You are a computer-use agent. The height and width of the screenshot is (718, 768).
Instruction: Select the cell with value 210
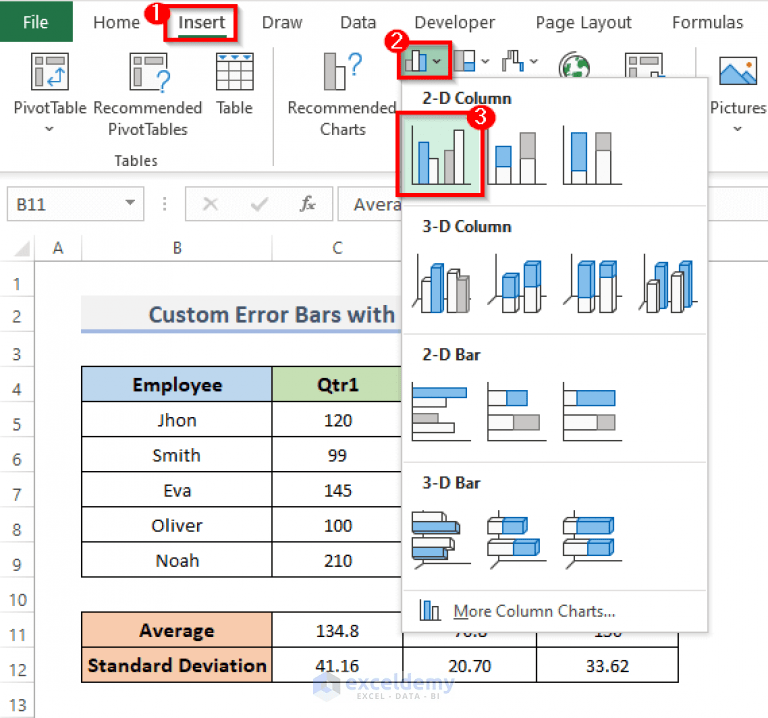click(337, 560)
